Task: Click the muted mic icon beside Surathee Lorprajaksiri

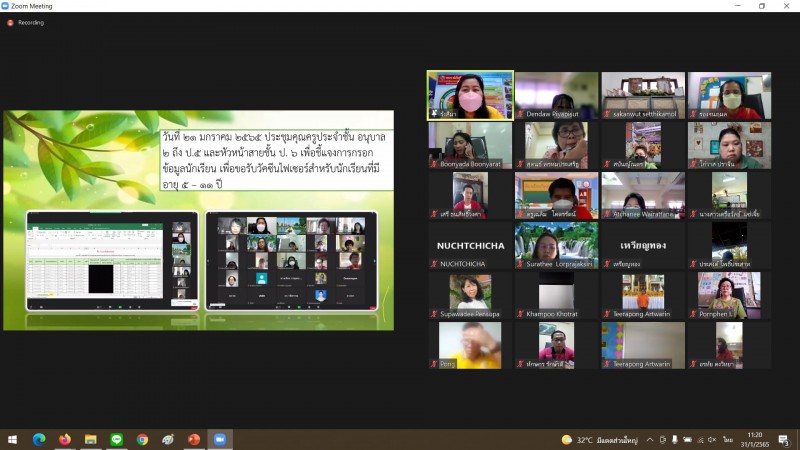Action: tap(520, 264)
